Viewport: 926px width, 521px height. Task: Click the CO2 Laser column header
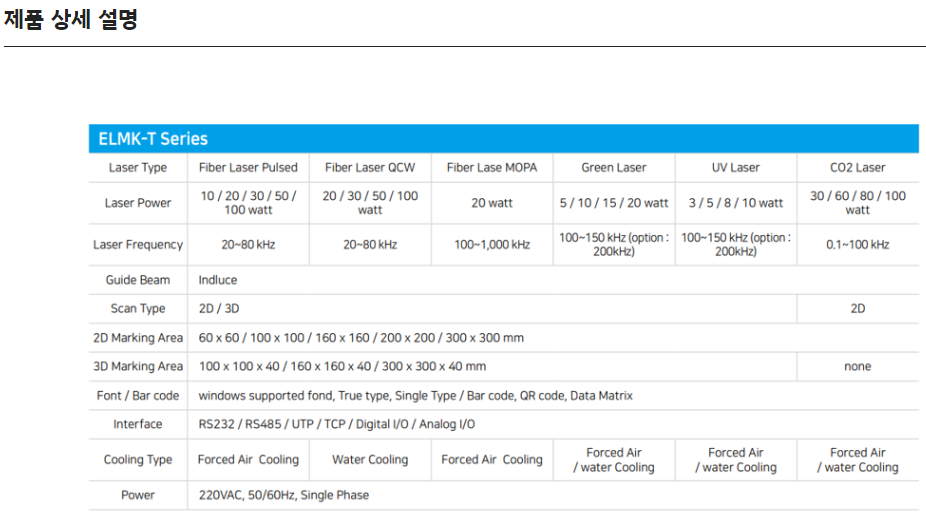coord(857,168)
